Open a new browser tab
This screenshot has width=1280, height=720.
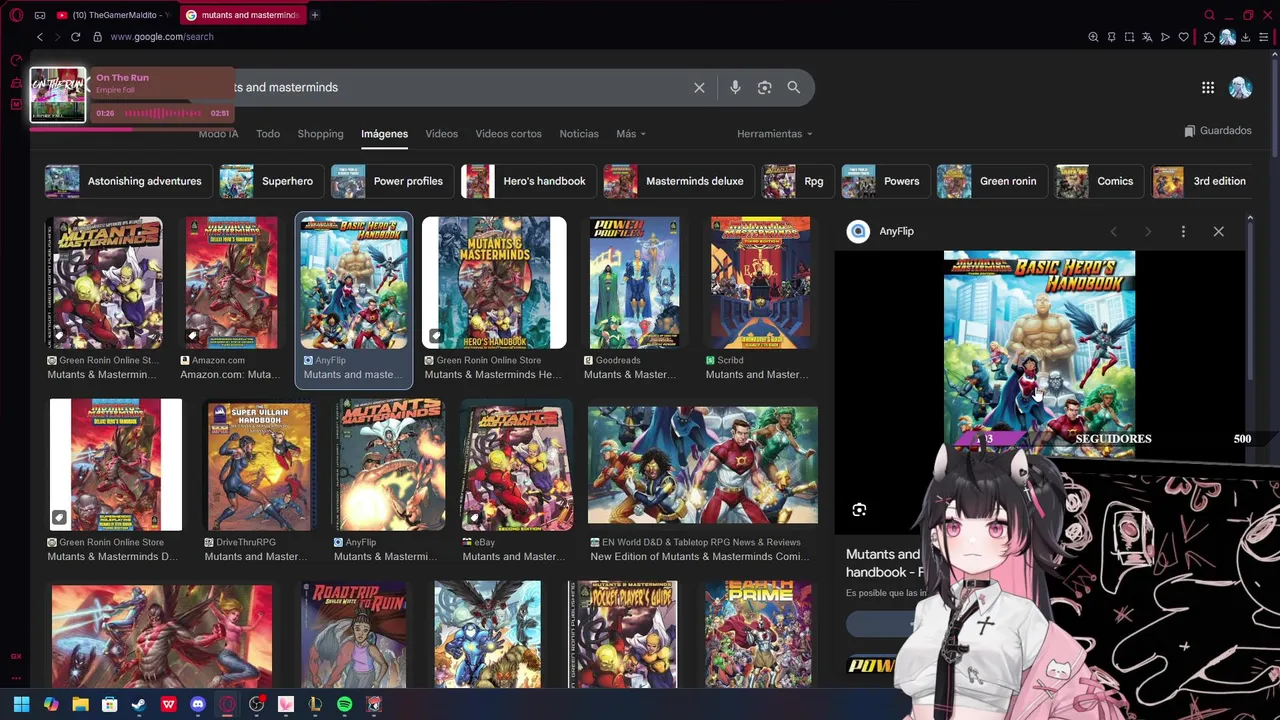pos(314,15)
